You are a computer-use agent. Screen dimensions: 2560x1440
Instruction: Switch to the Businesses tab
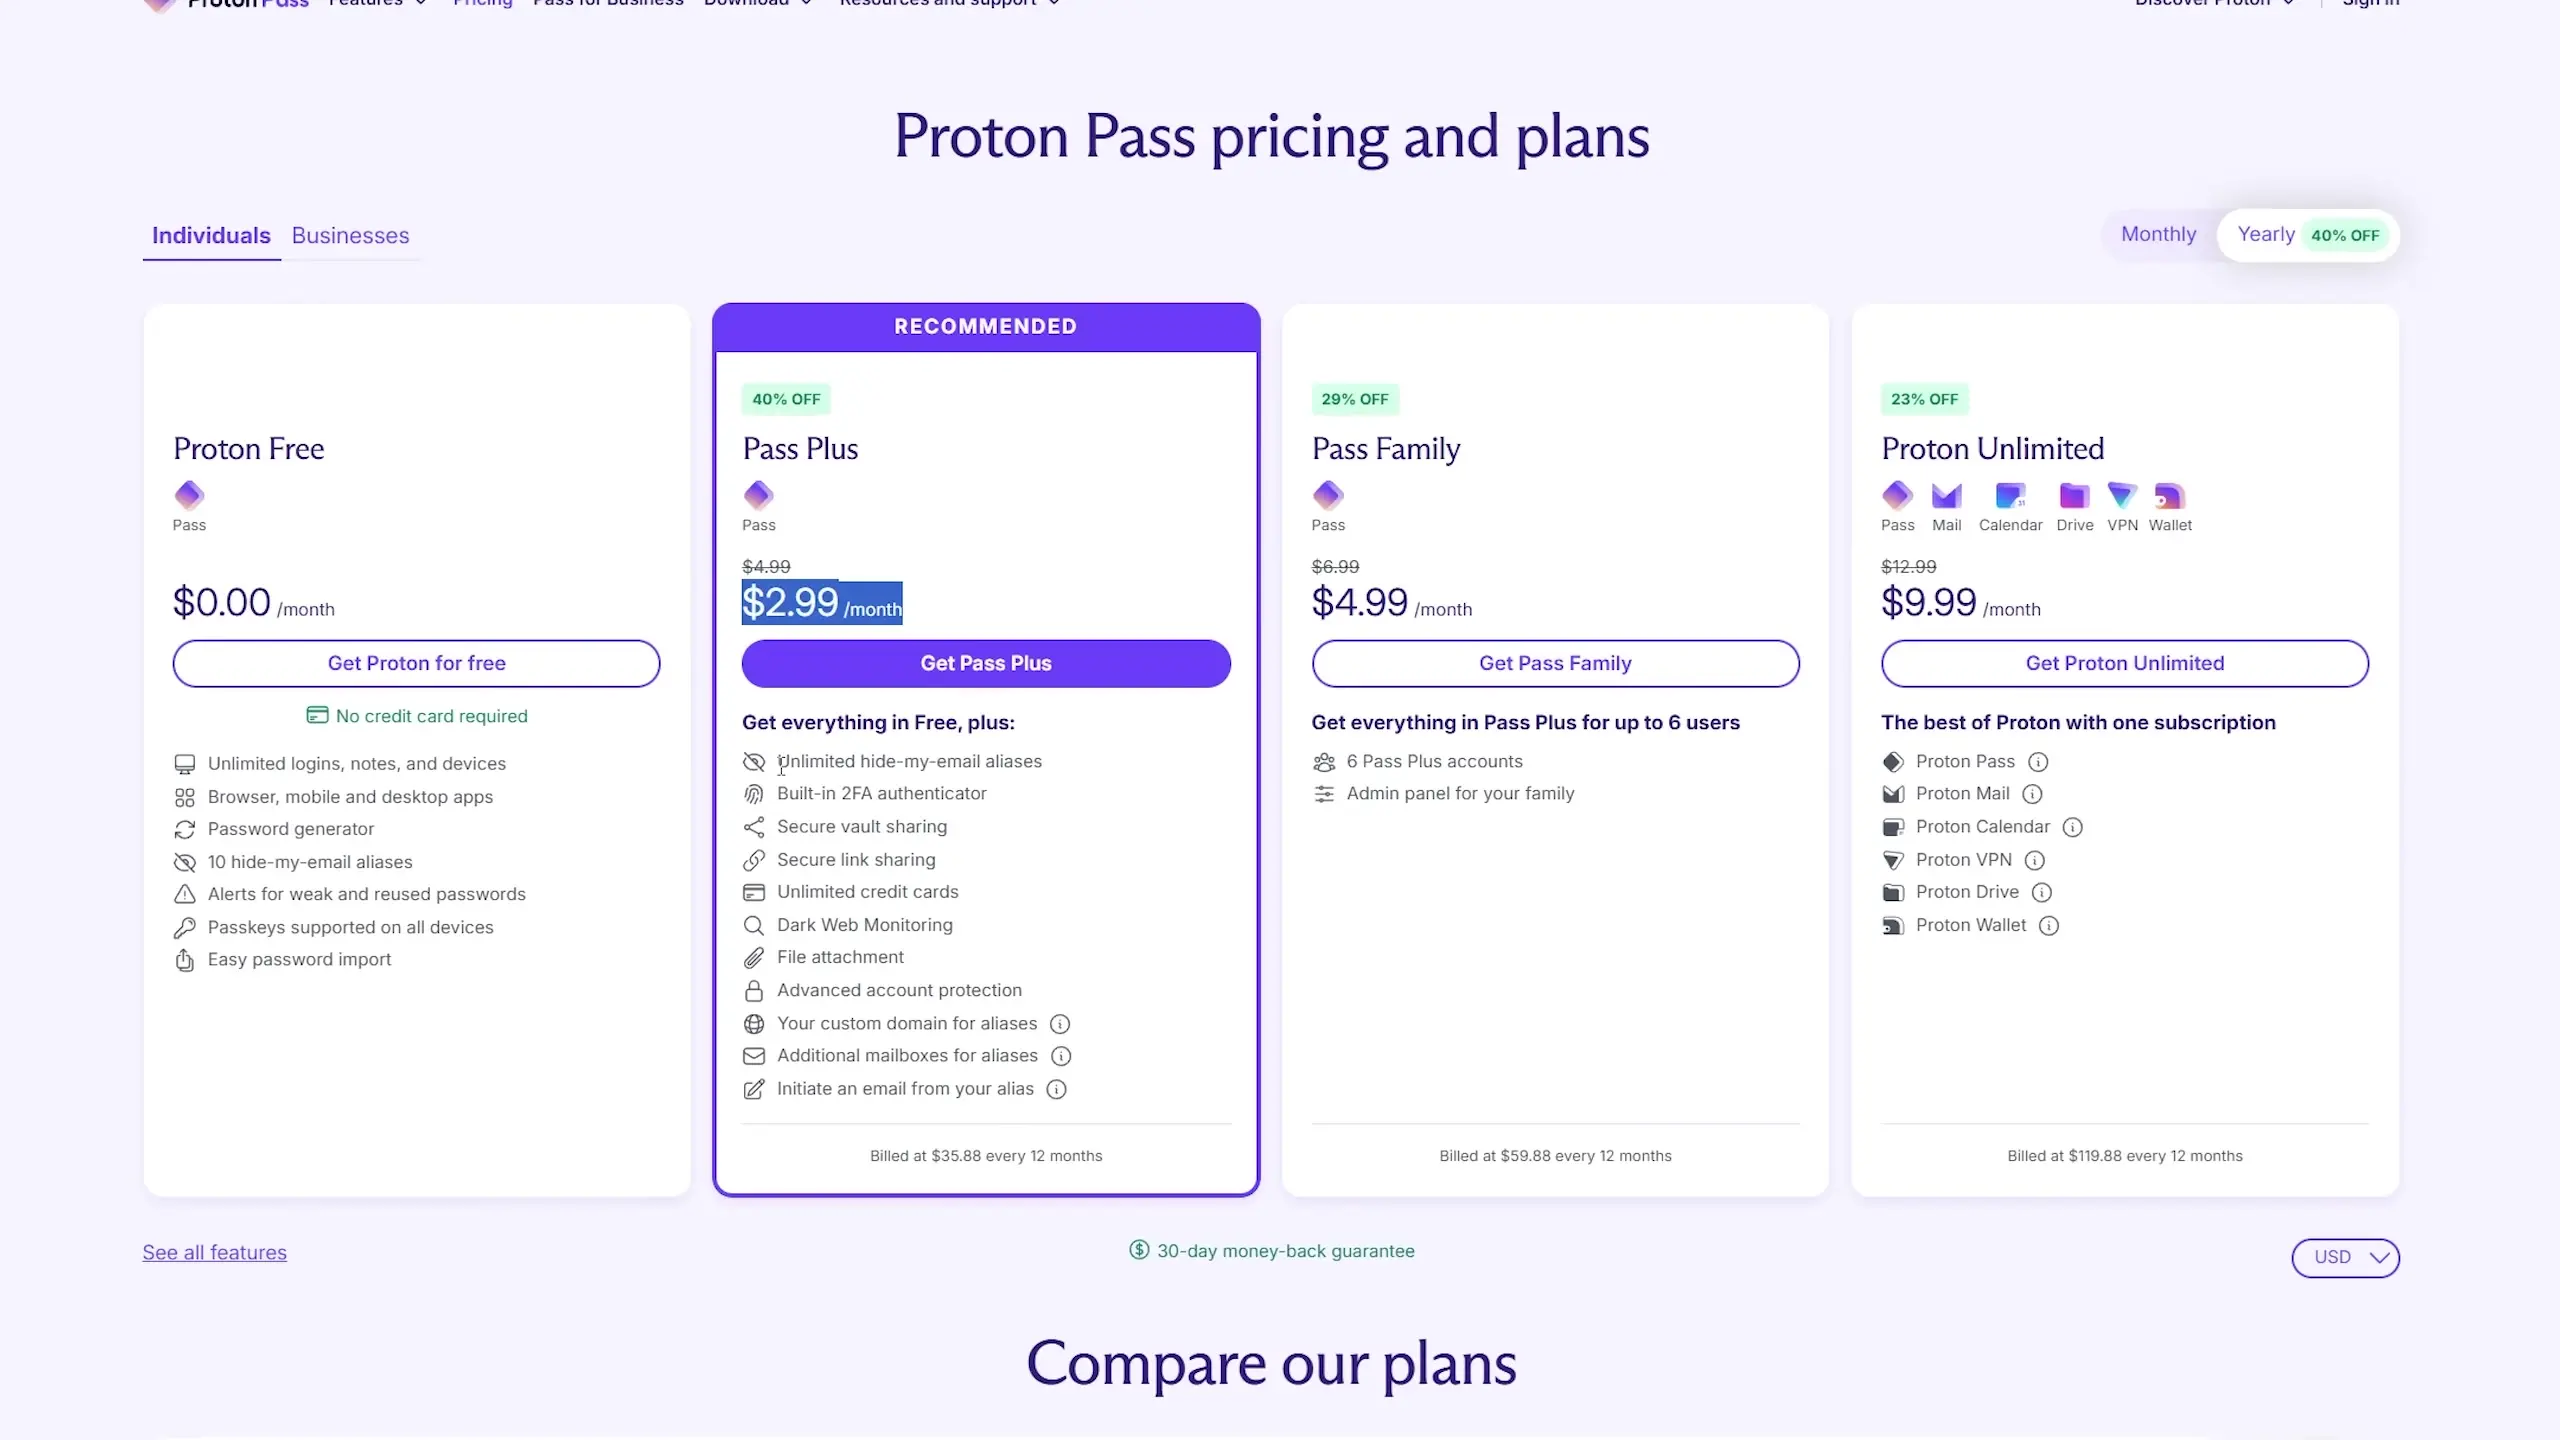click(350, 235)
